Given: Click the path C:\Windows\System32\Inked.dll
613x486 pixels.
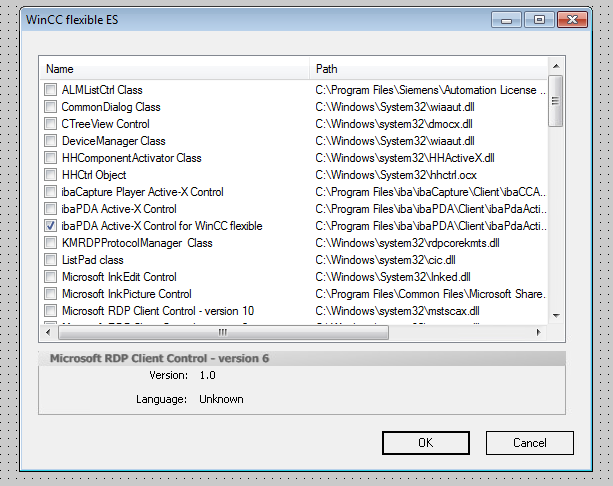Looking at the screenshot, I should coord(393,277).
